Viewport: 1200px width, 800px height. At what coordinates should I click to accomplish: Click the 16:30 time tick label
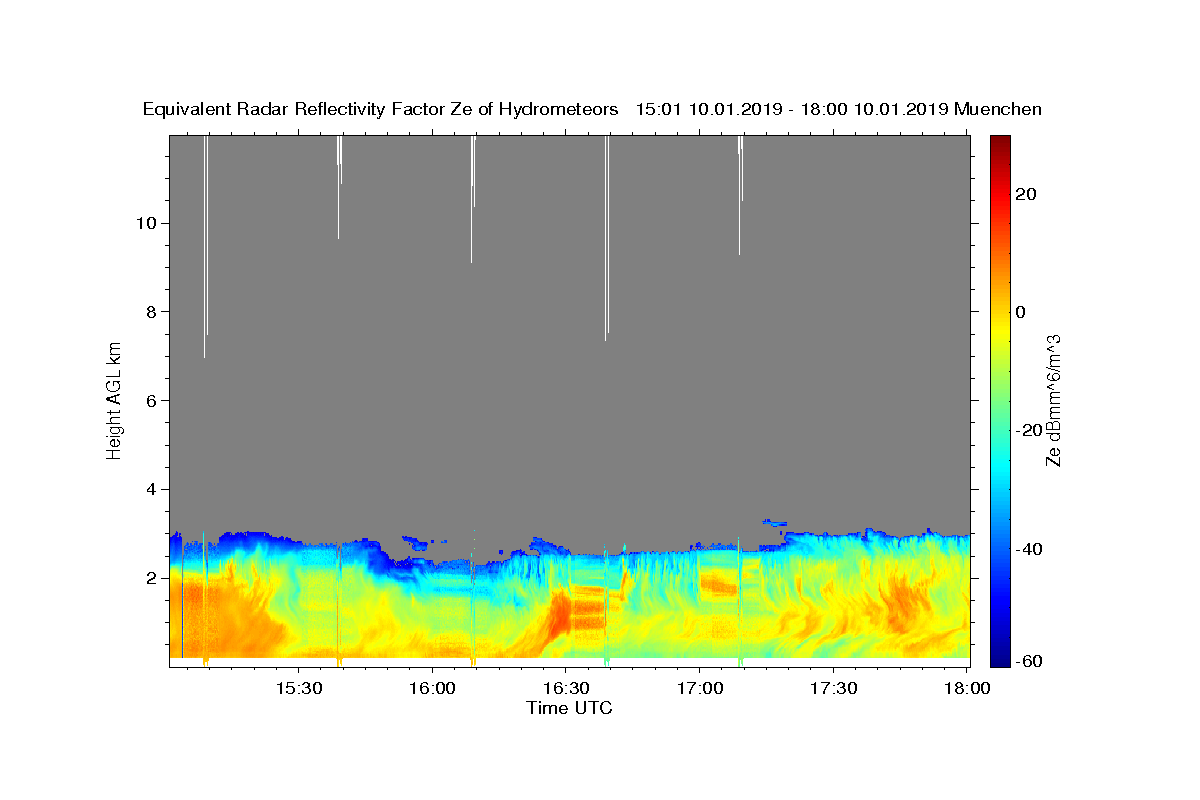tap(565, 689)
